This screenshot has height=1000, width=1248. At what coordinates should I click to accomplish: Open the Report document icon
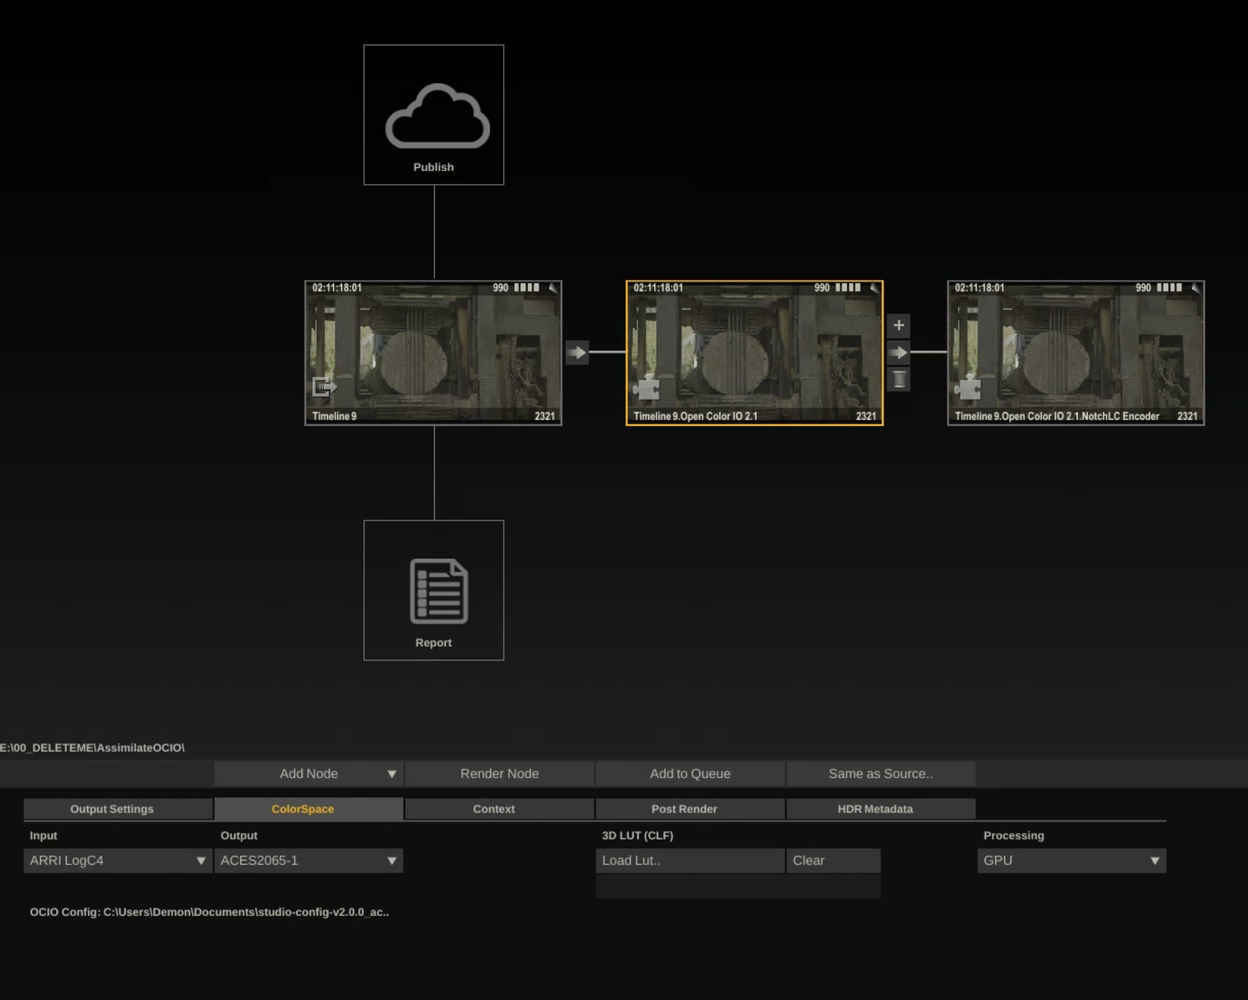438,591
